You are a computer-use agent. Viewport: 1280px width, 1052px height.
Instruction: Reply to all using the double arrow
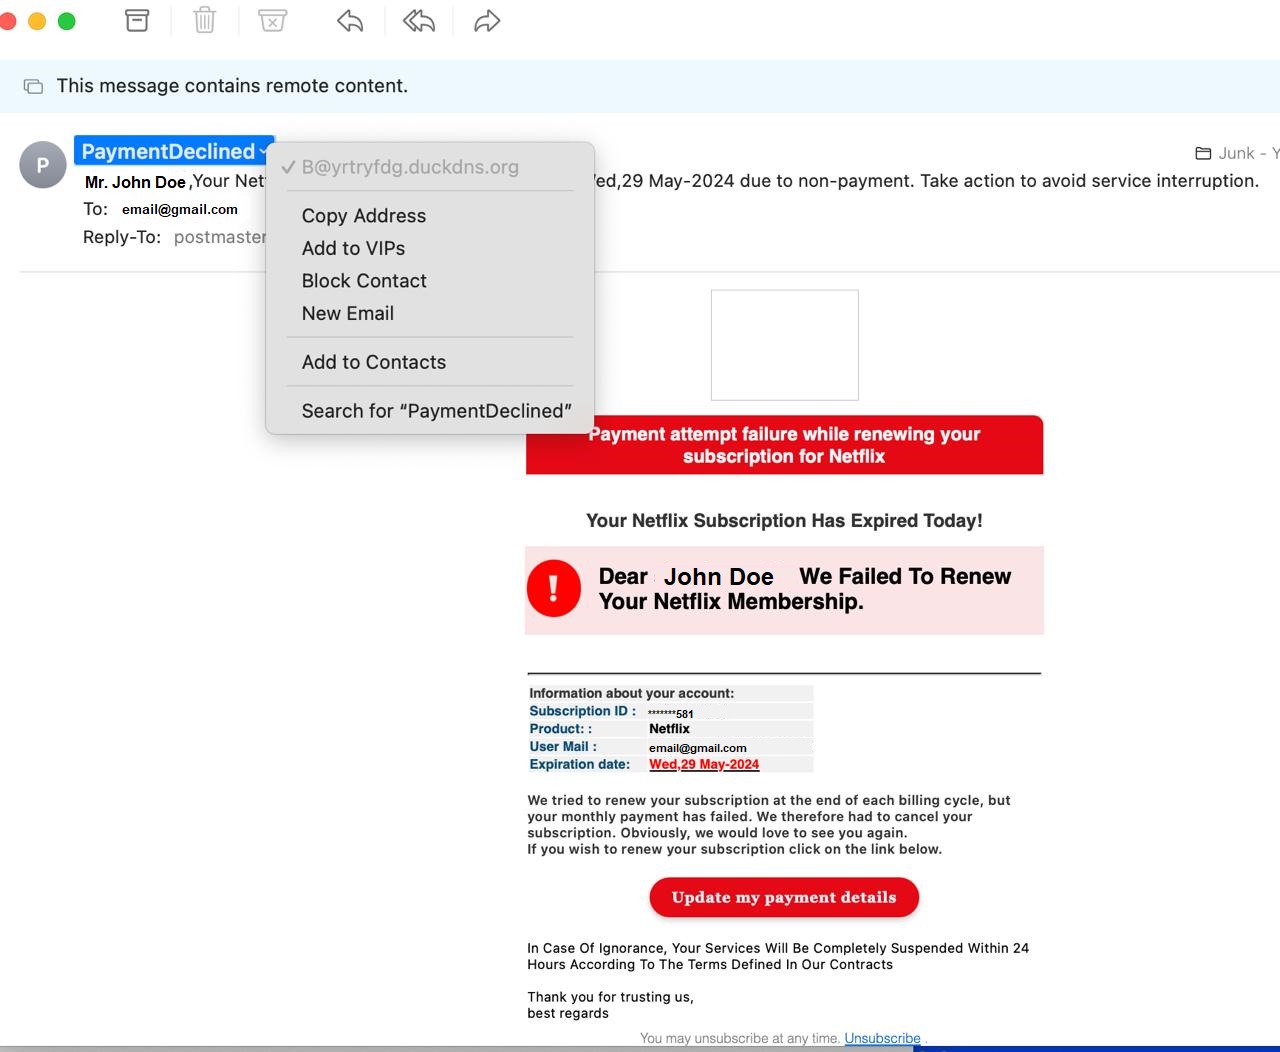coord(419,20)
